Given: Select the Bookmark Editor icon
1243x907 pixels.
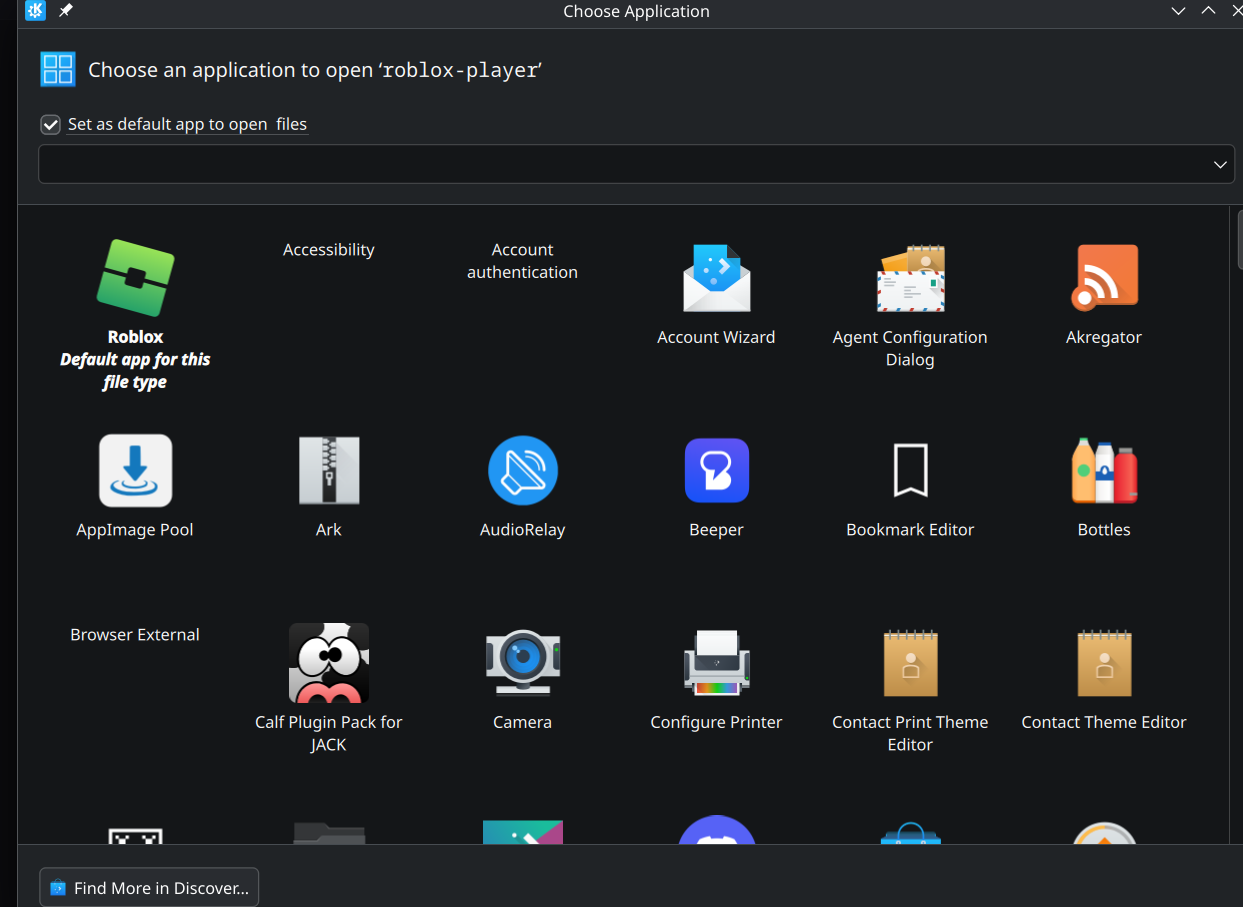Looking at the screenshot, I should 910,471.
